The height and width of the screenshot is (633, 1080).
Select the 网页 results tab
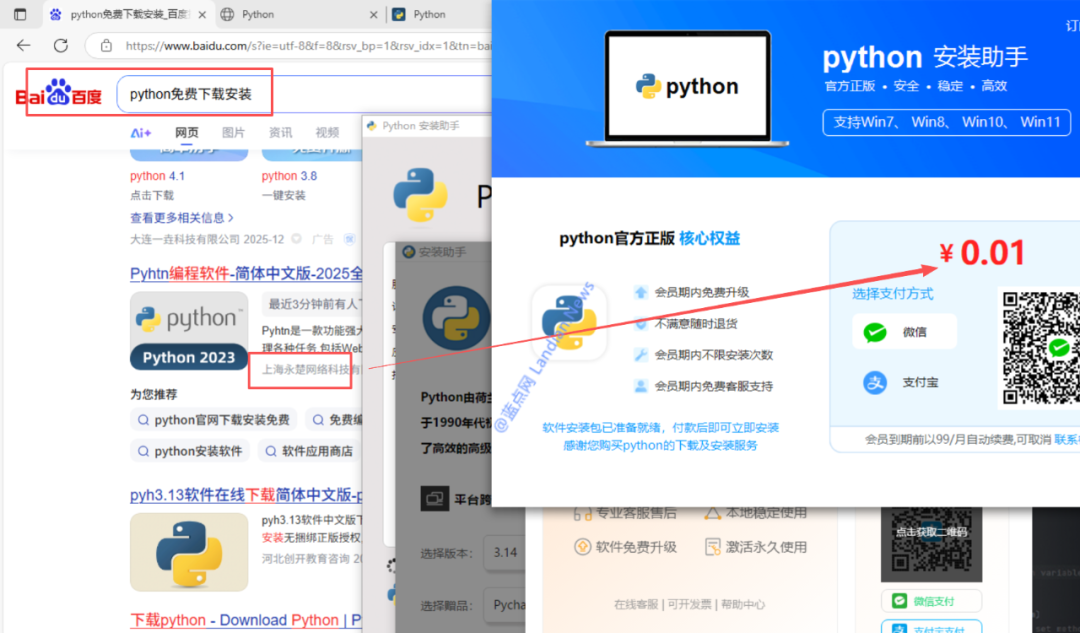point(187,132)
